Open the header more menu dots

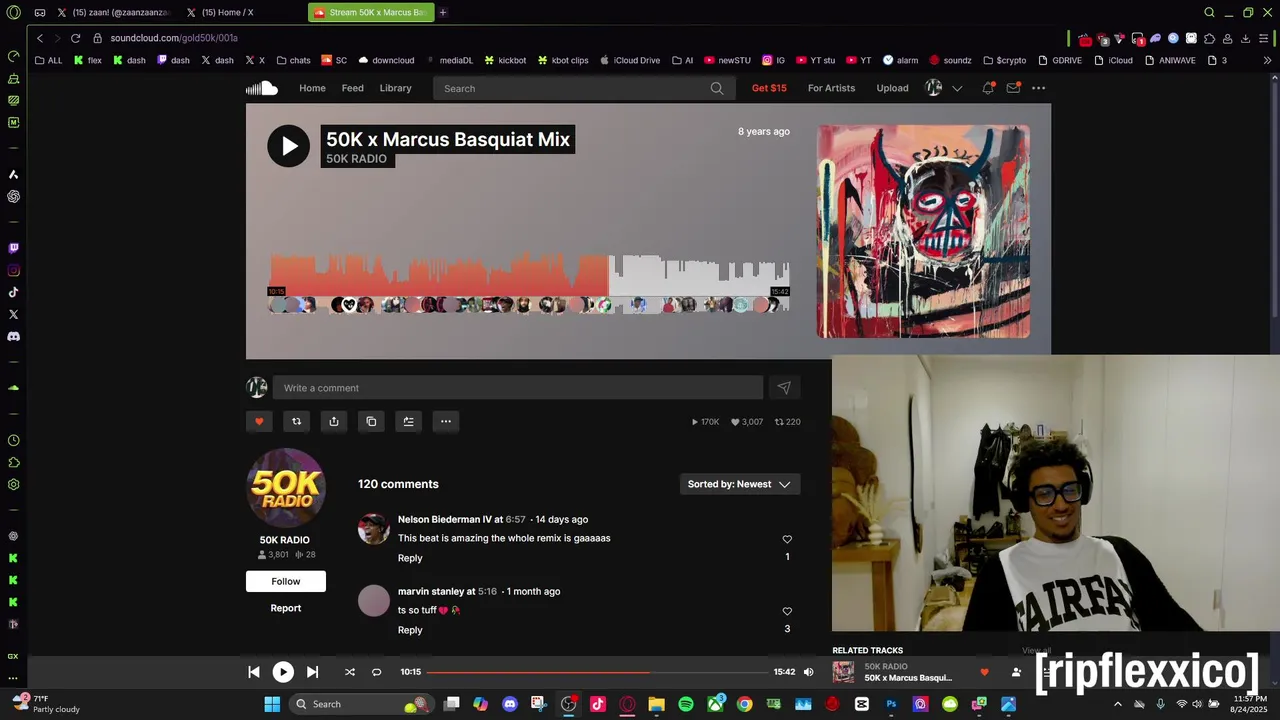(1039, 88)
